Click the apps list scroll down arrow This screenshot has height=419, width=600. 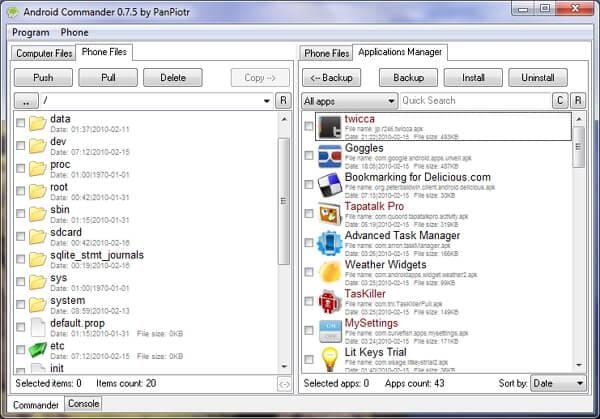coord(579,365)
